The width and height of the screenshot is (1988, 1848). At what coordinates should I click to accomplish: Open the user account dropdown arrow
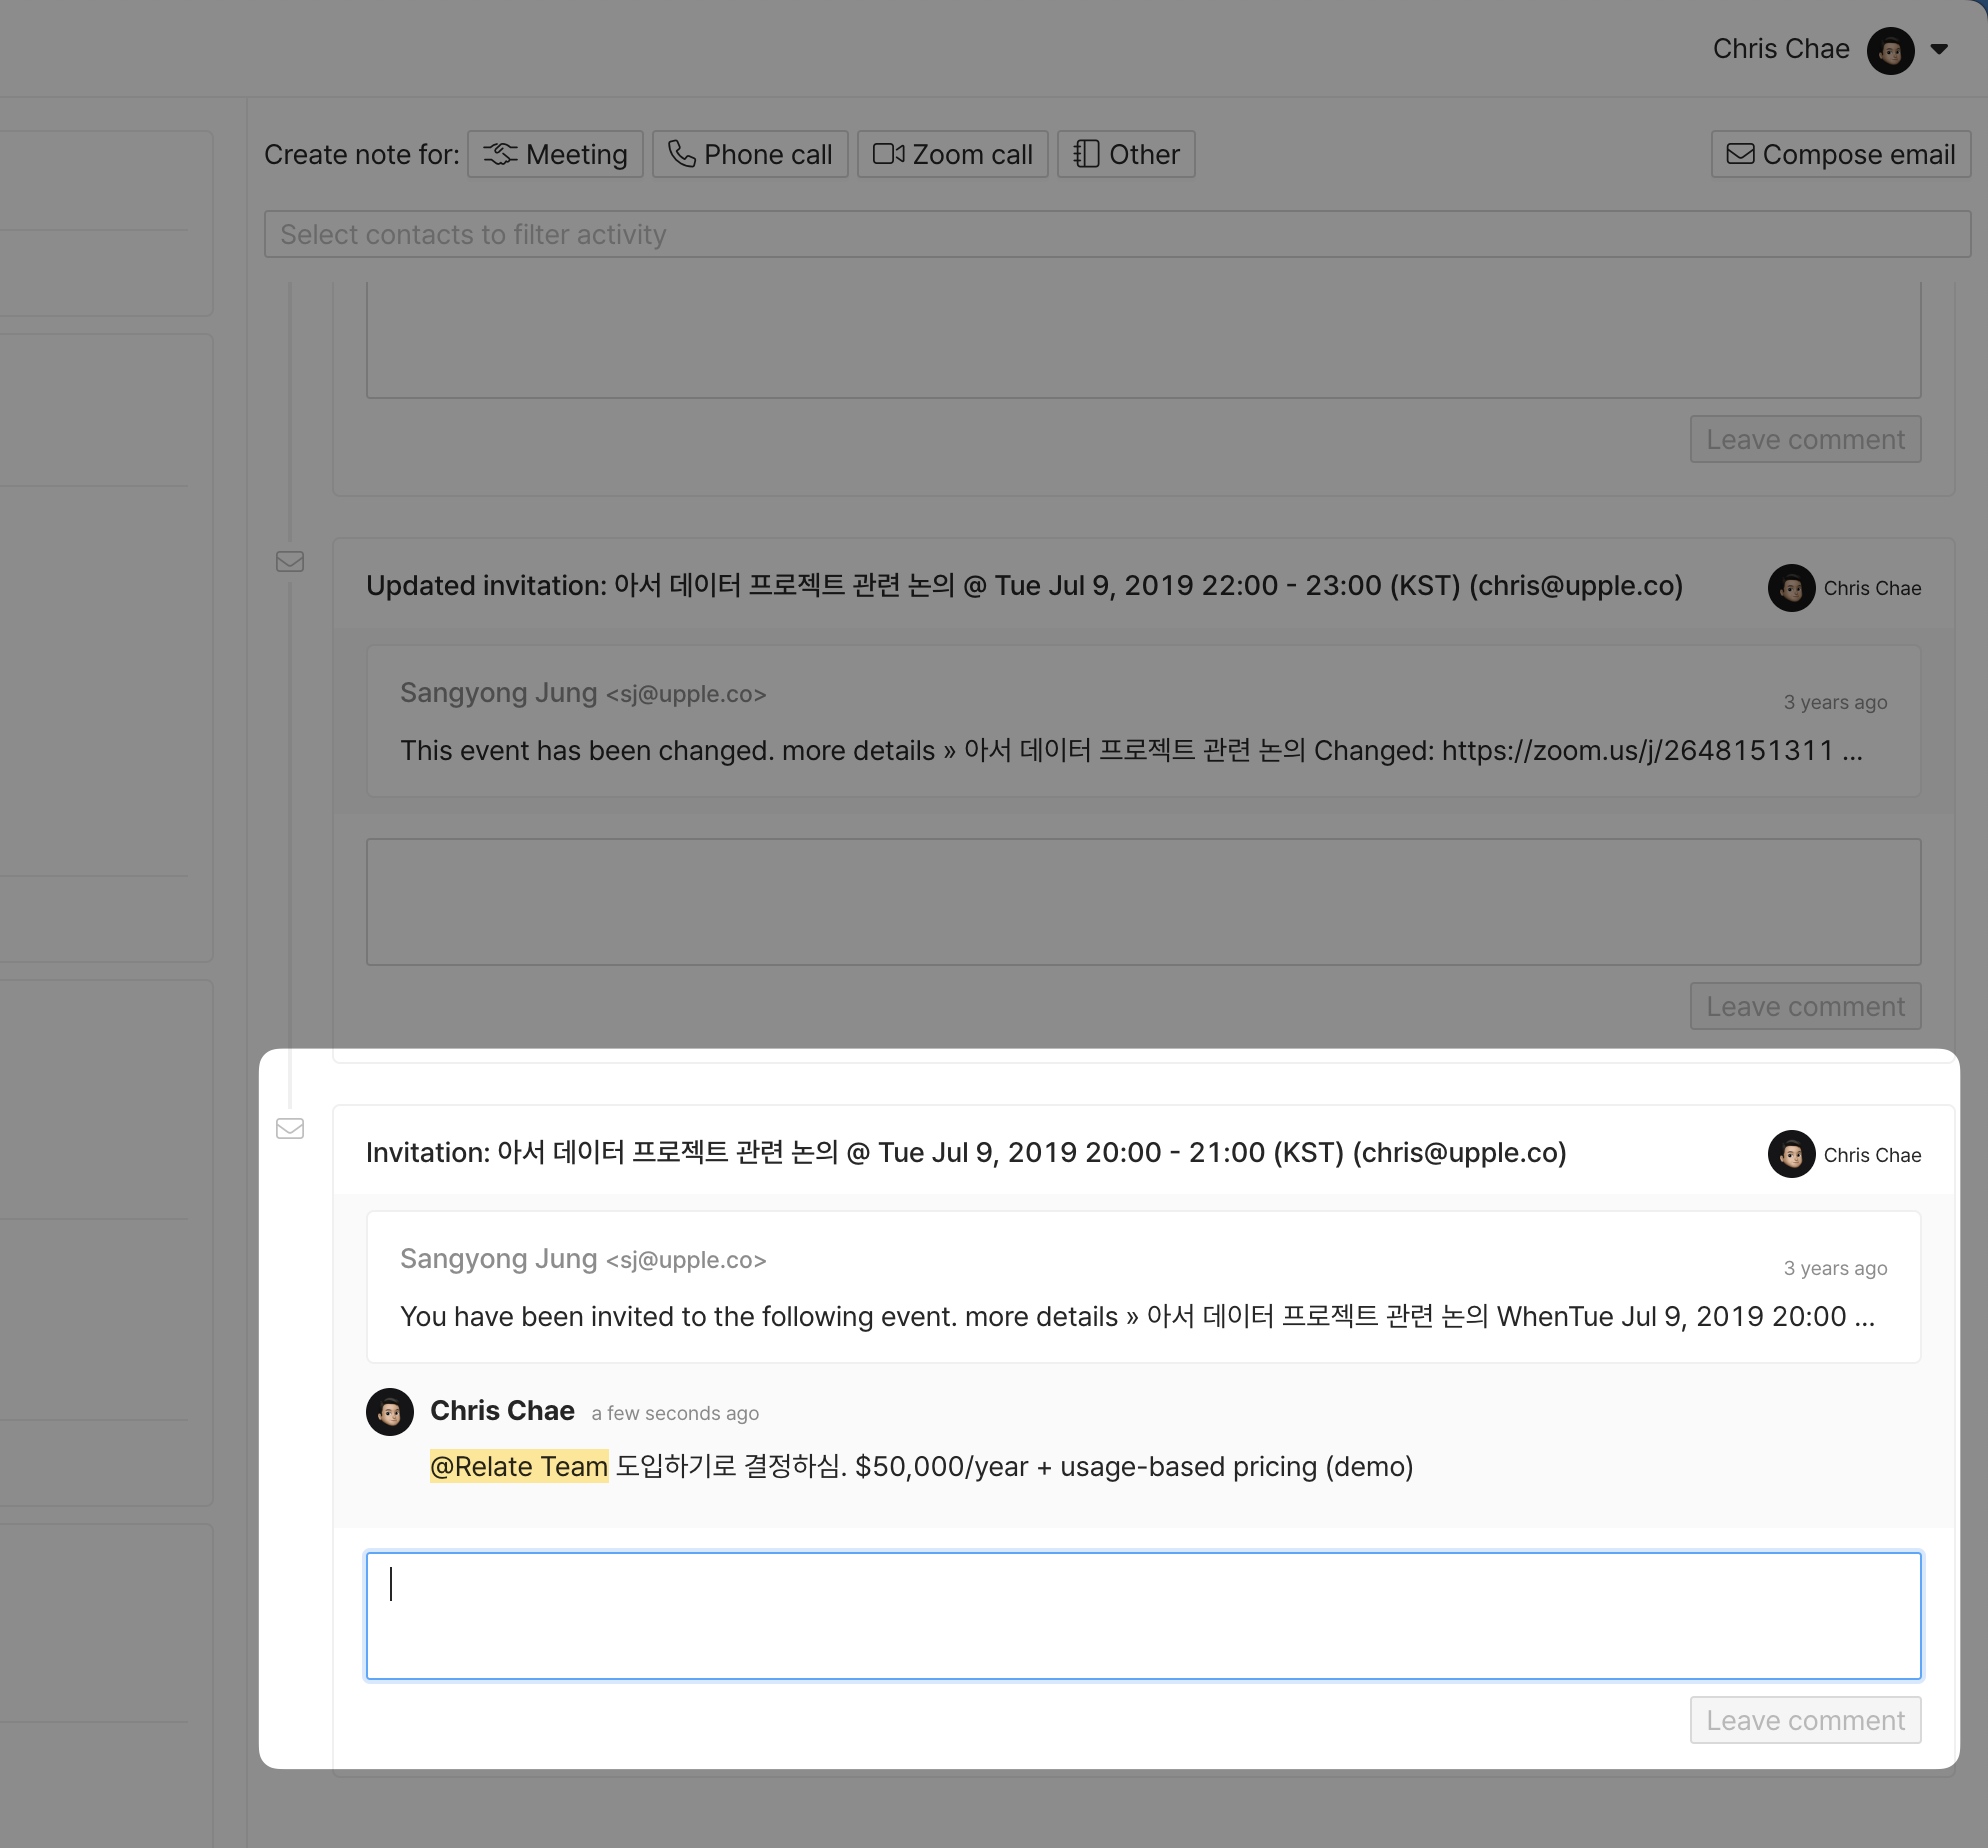[x=1939, y=49]
